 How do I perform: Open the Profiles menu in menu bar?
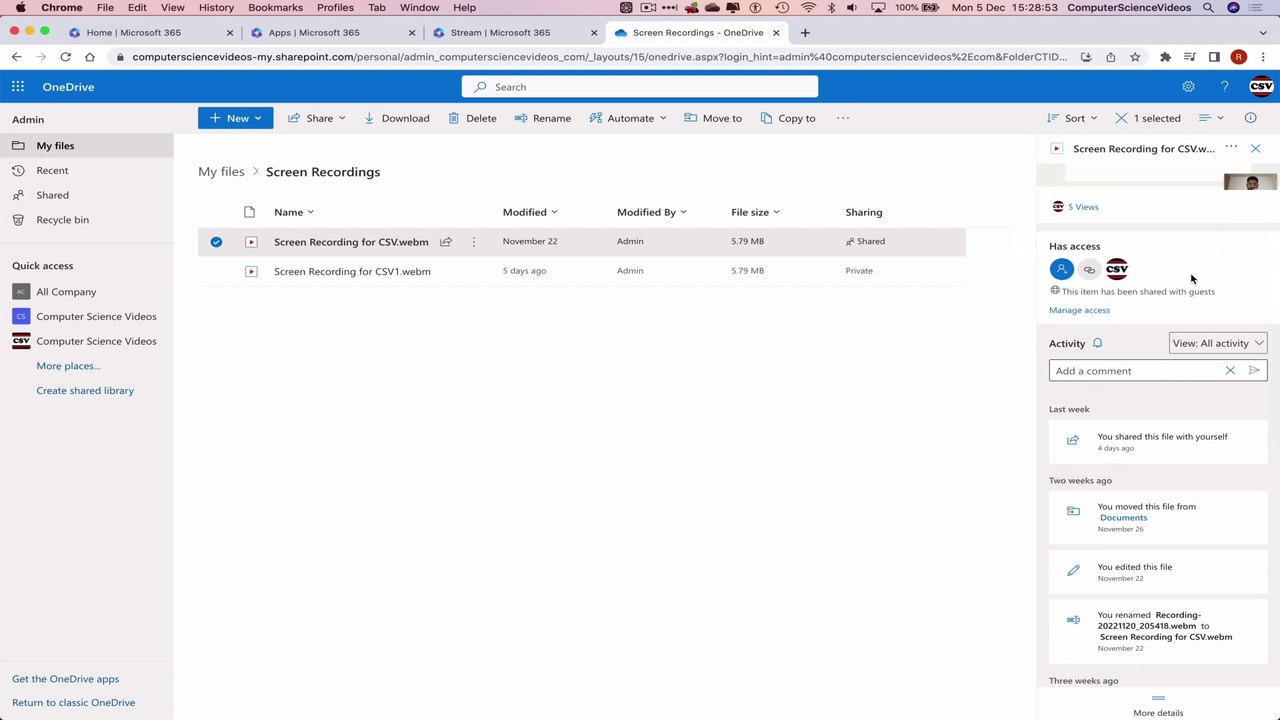(x=335, y=7)
